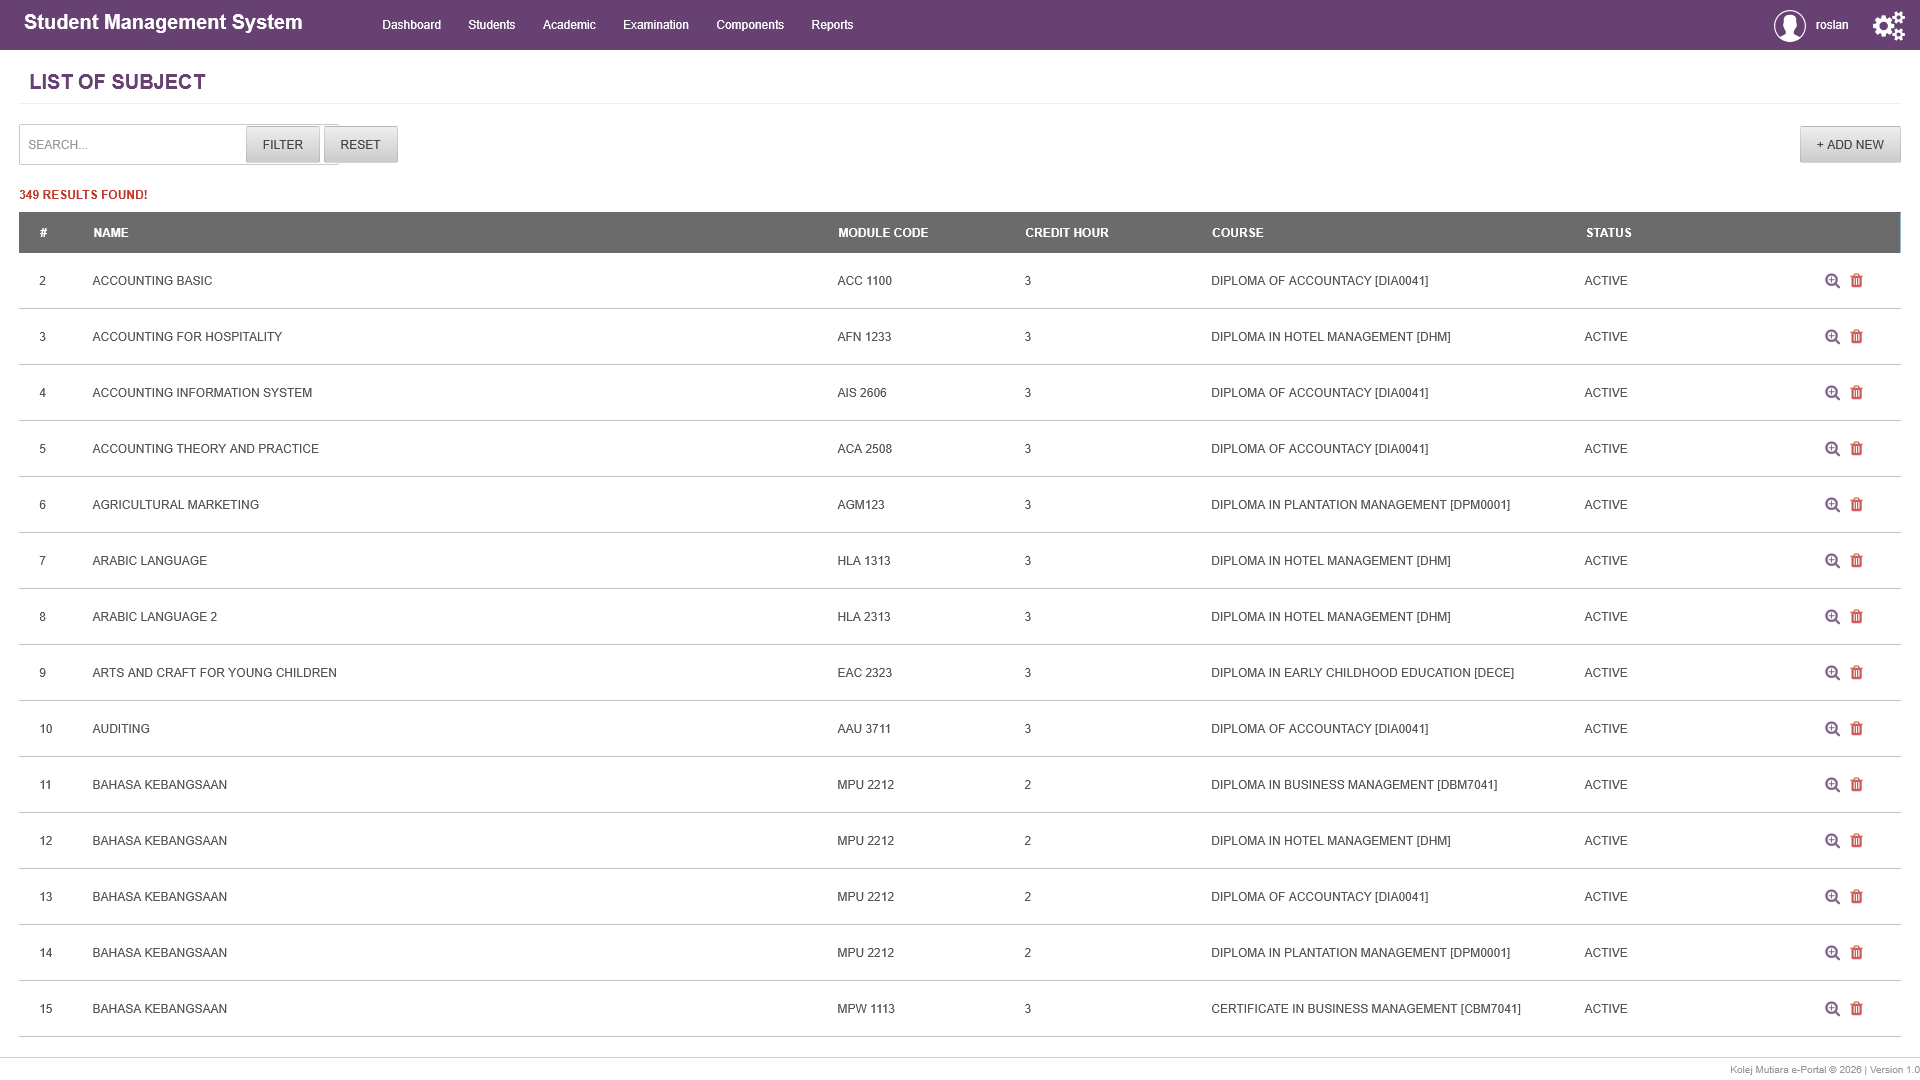Click module code AIS 2606
Viewport: 1920px width, 1080px height.
click(862, 393)
